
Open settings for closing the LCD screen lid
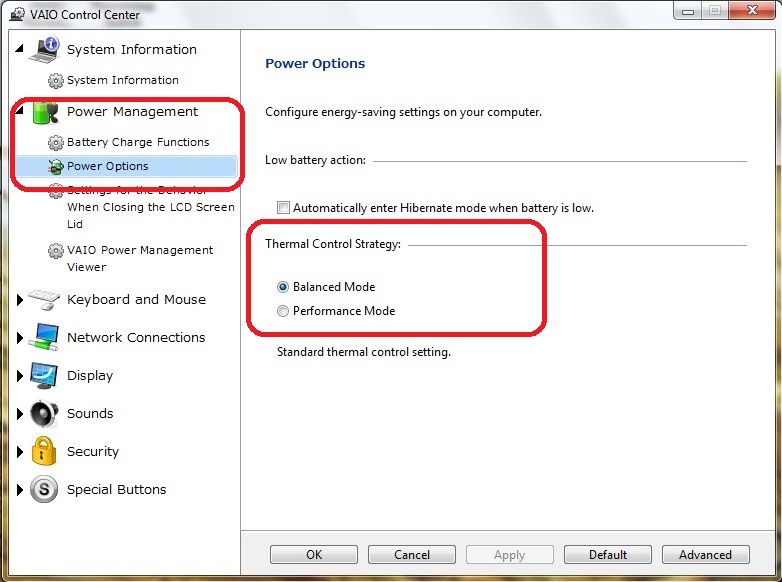(x=151, y=207)
